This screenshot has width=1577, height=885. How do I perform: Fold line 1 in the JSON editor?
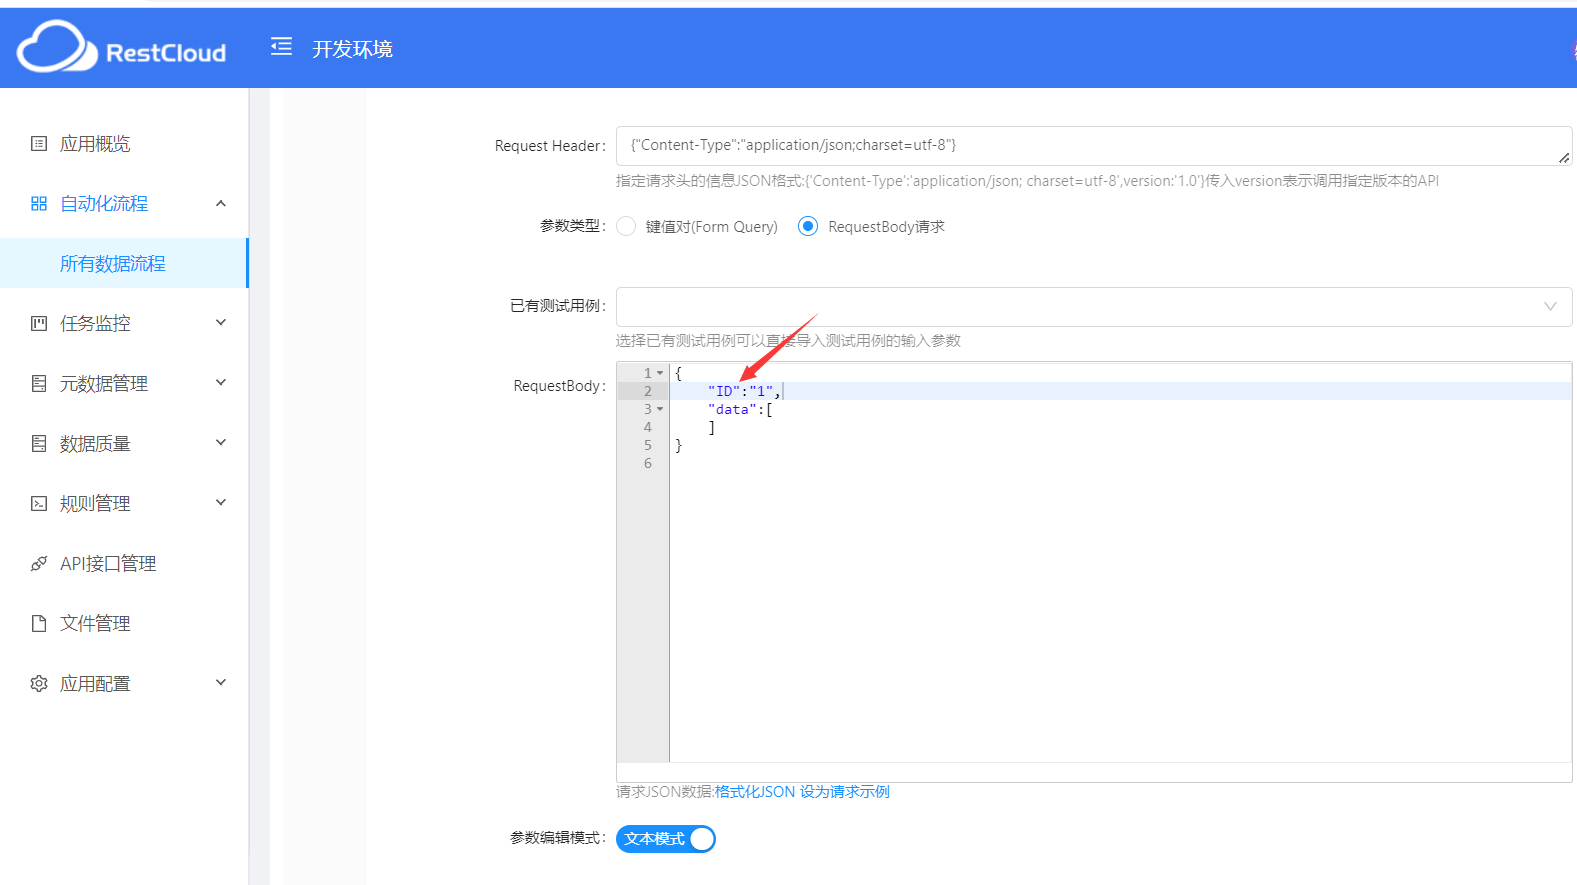point(660,373)
